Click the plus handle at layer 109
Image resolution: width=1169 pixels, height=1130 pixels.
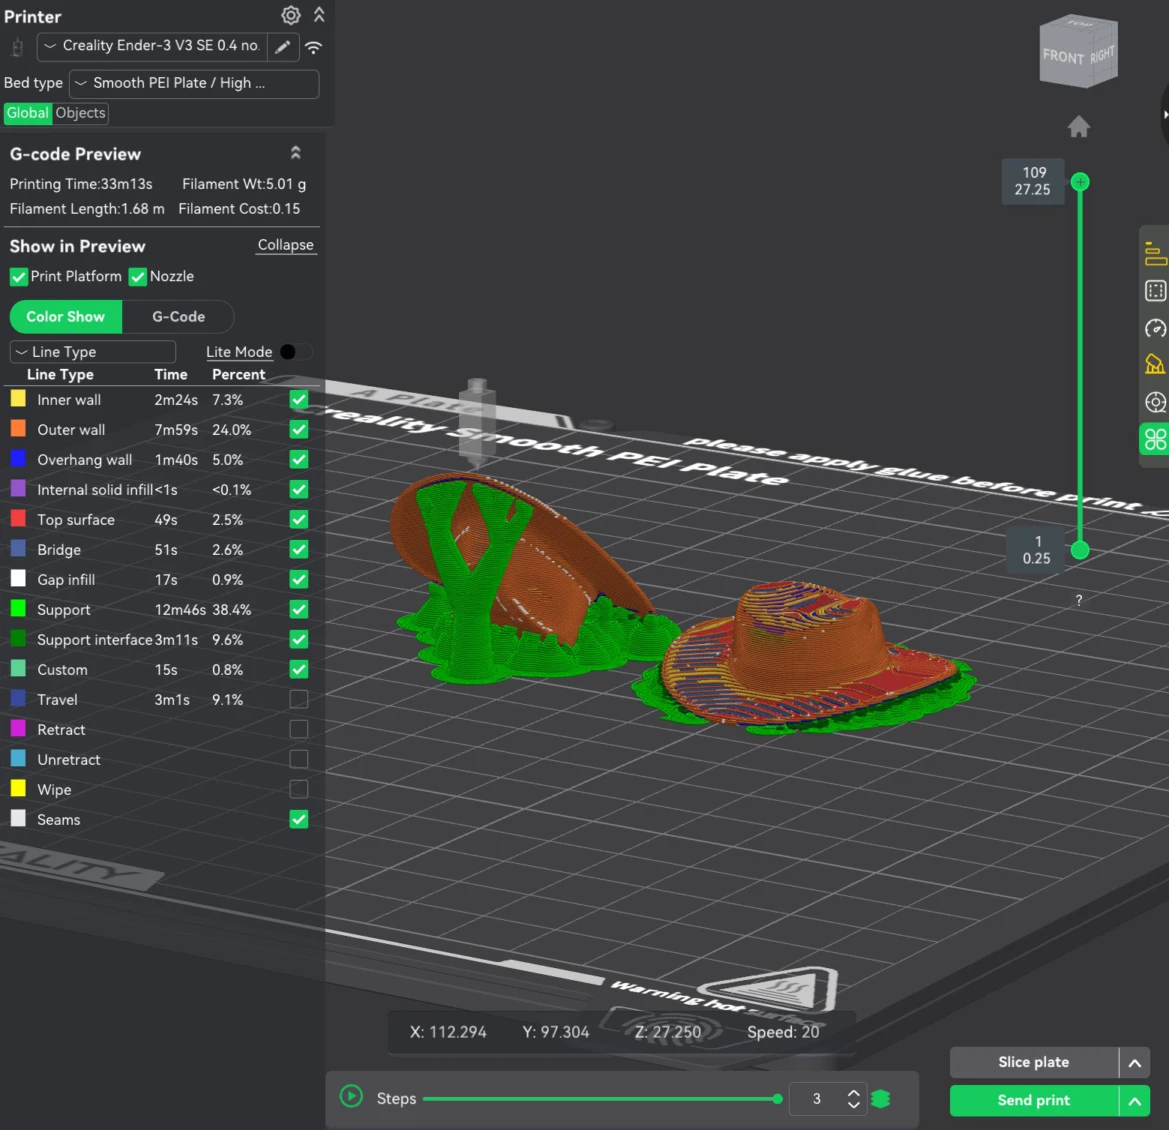(1080, 182)
